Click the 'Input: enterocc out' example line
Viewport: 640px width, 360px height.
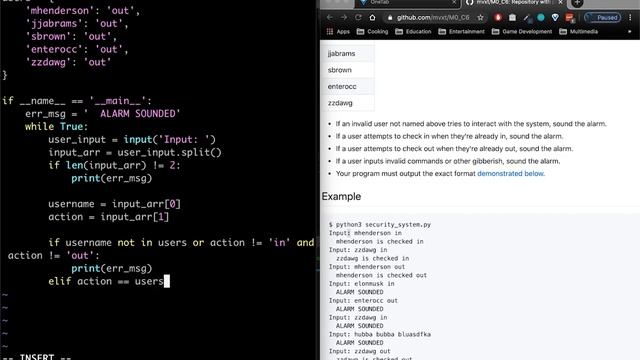pos(363,300)
